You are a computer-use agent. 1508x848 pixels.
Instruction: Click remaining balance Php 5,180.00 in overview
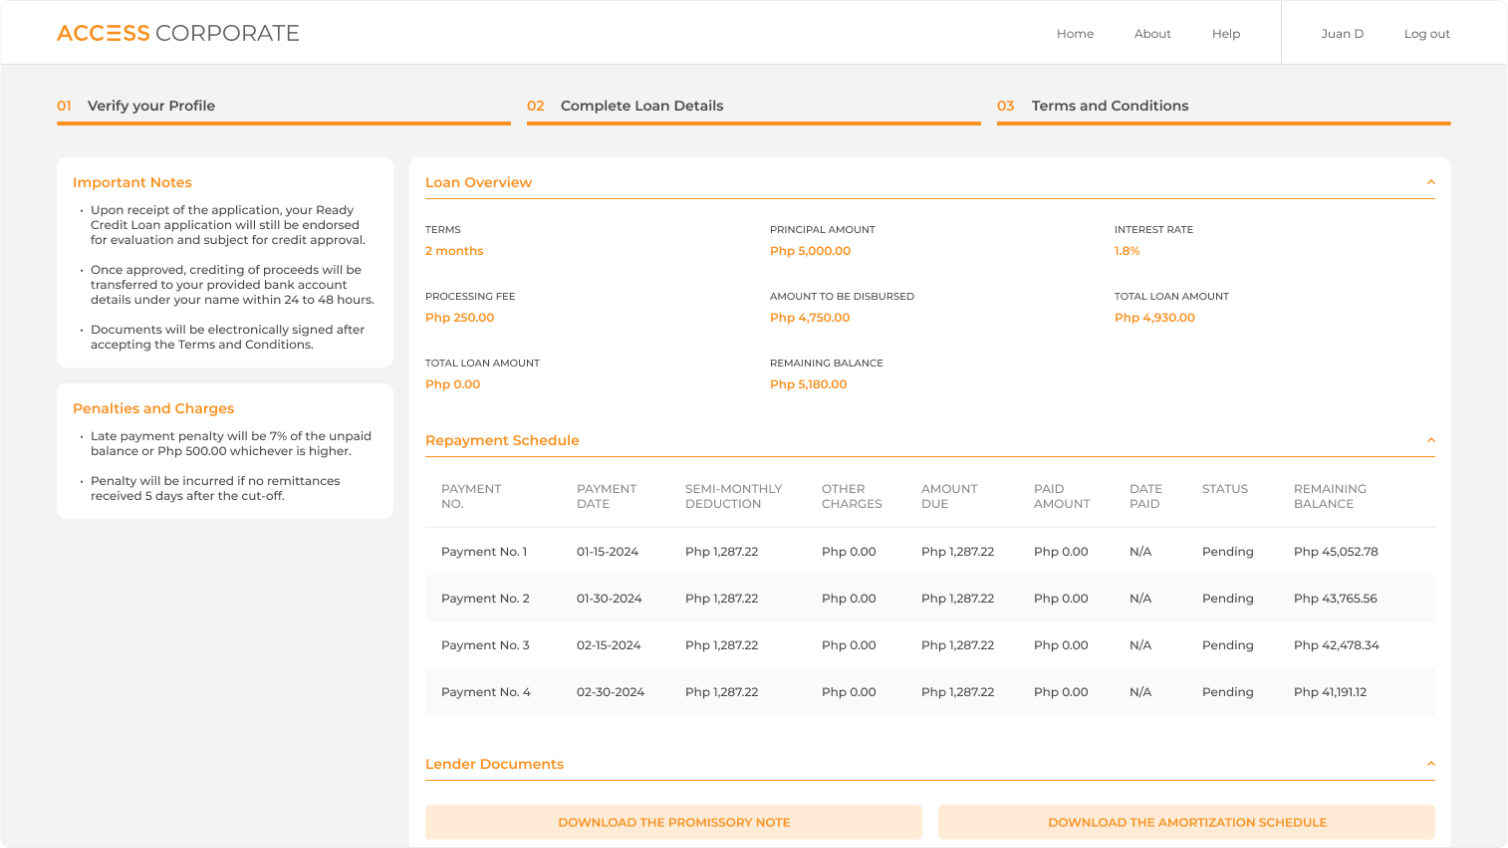[x=808, y=385]
